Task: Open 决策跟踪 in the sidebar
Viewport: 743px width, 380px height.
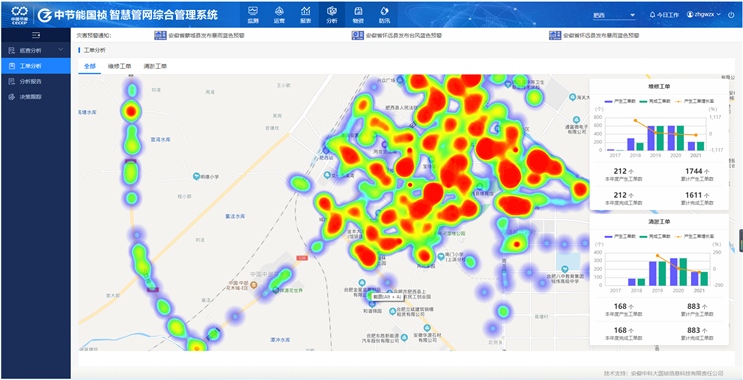Action: [30, 97]
